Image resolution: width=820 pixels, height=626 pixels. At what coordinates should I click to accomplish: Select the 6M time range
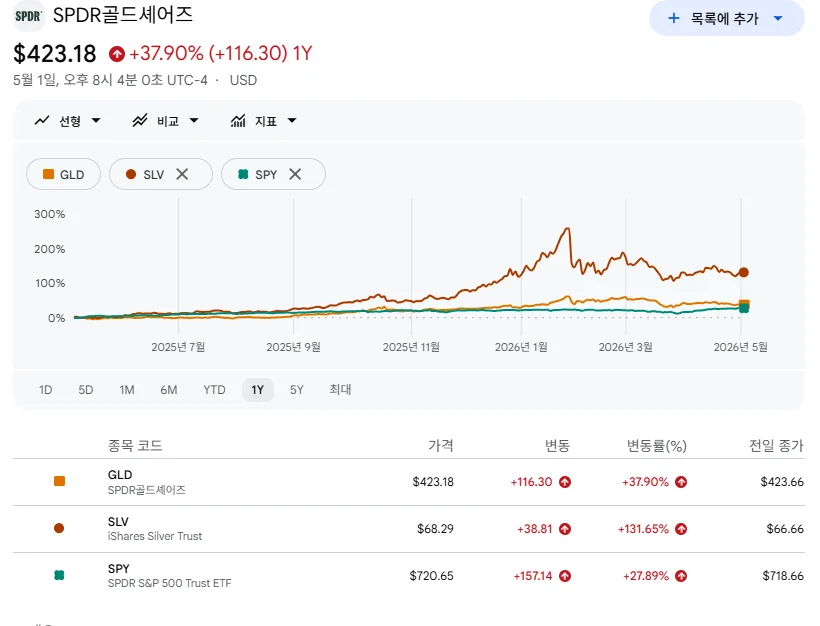pyautogui.click(x=169, y=390)
